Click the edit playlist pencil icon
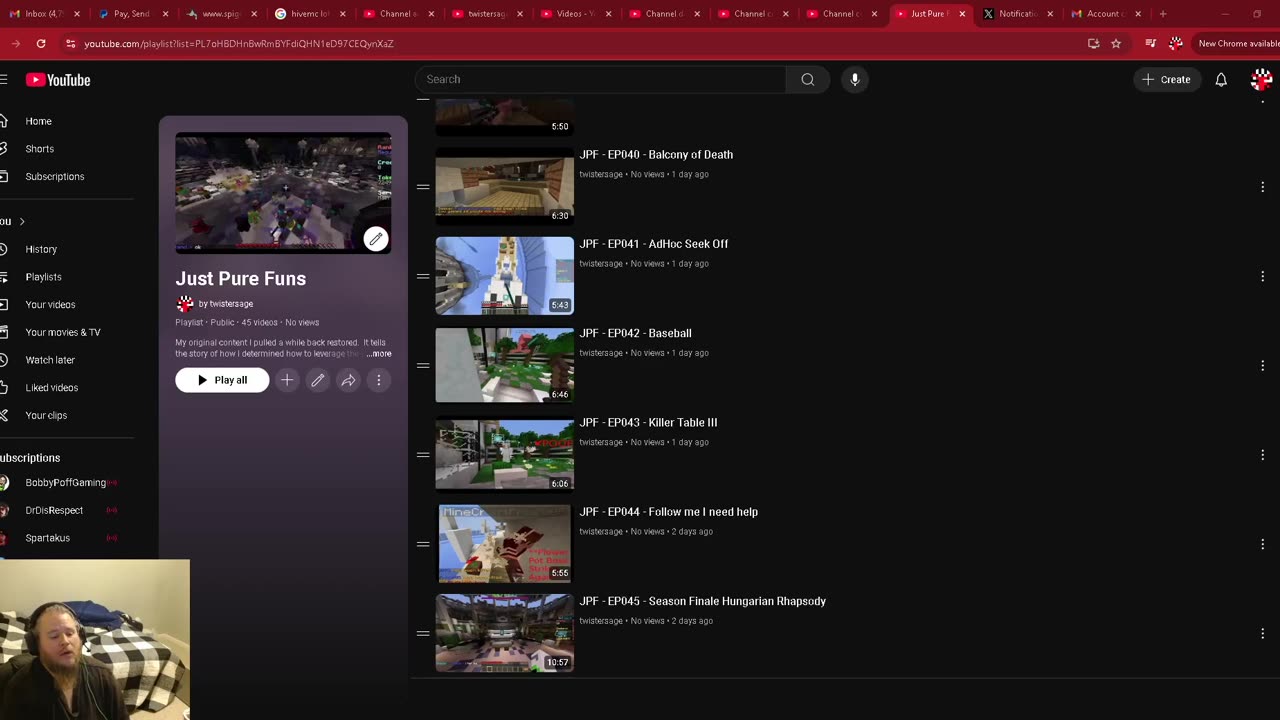Viewport: 1280px width, 720px height. click(x=317, y=380)
